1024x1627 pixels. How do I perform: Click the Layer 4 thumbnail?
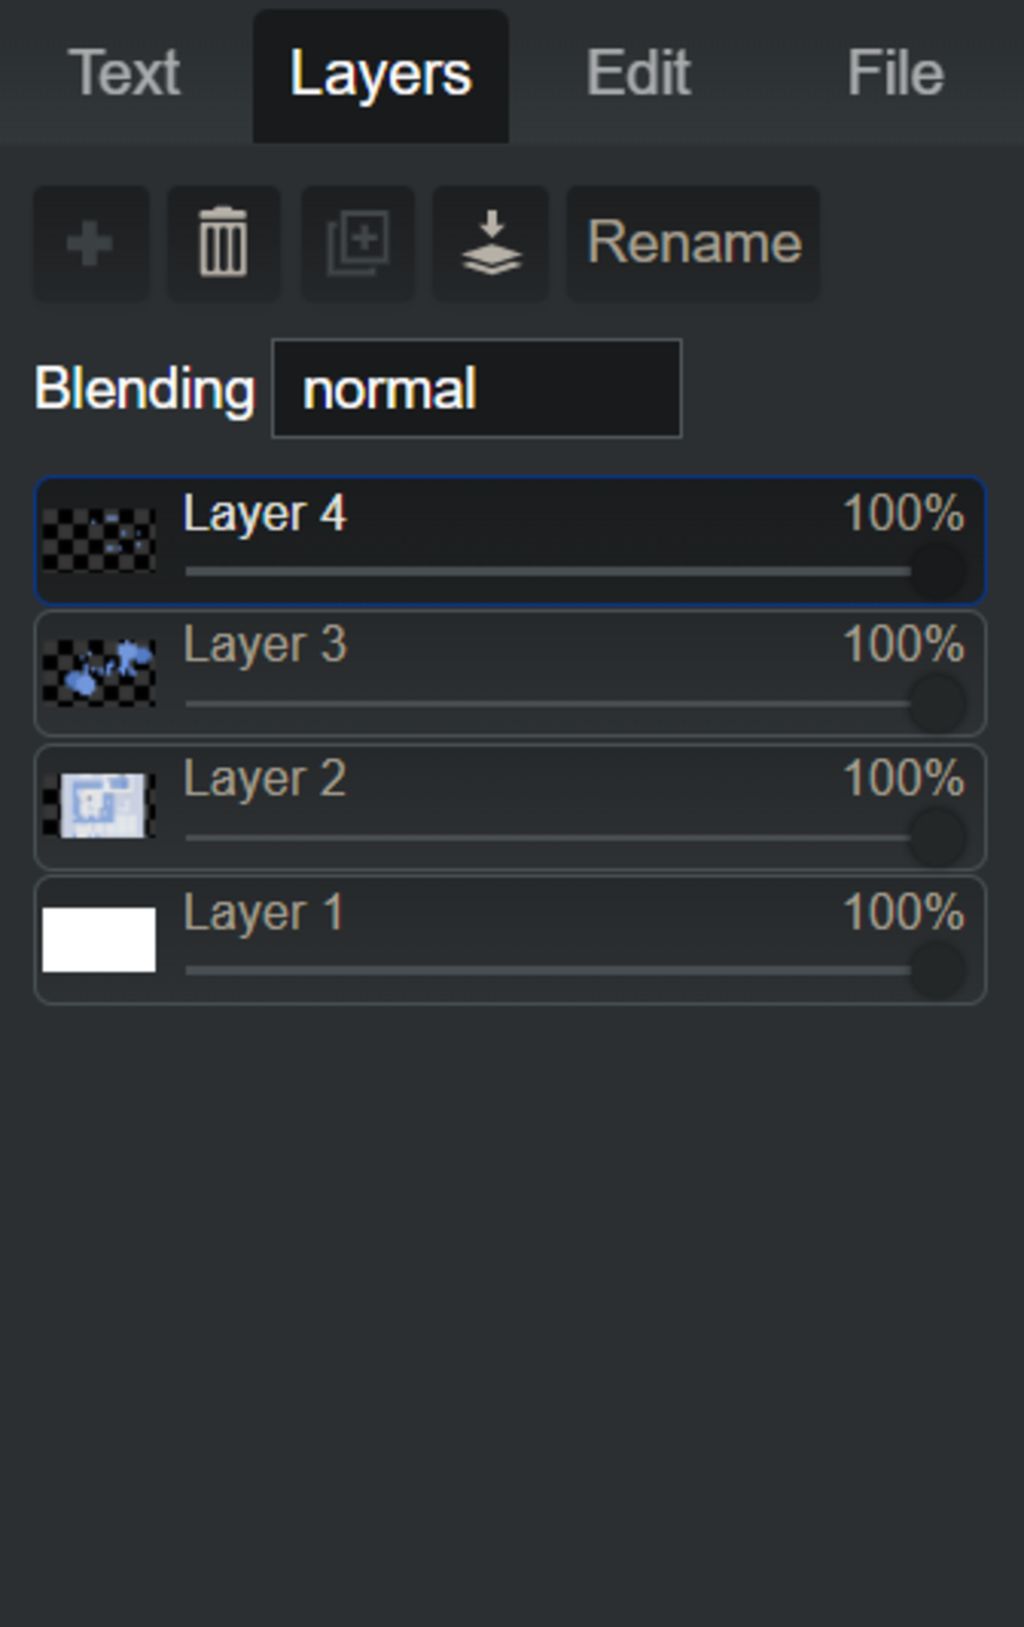tap(99, 540)
